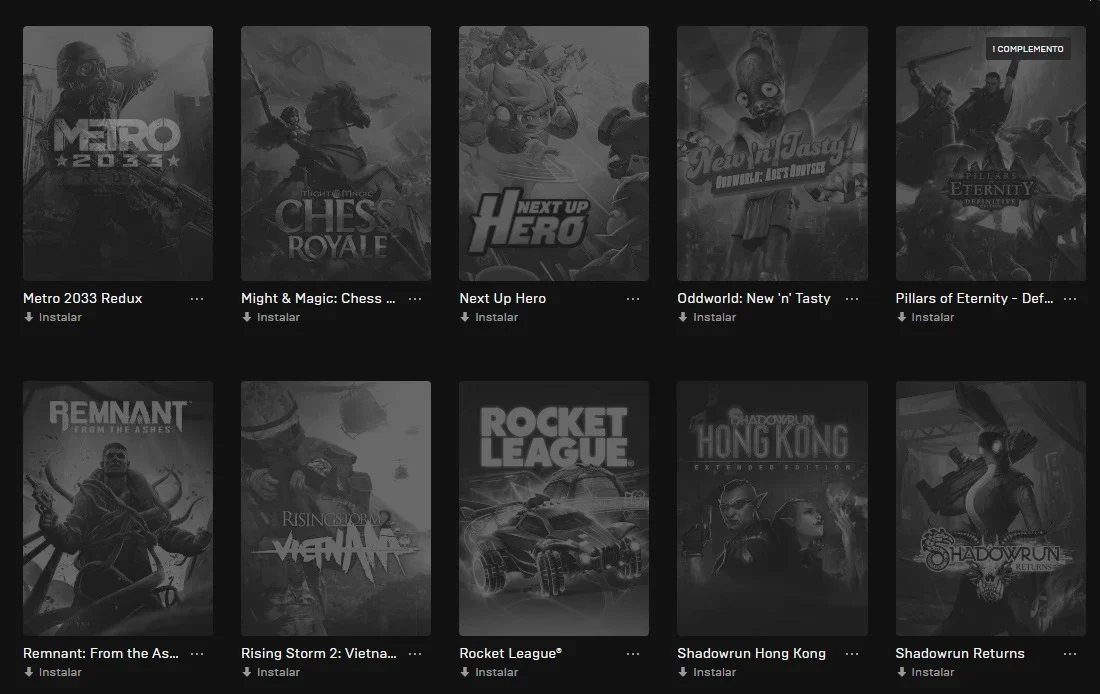Open the three-dot menu for Pillars of Eternity
The image size is (1100, 694).
pyautogui.click(x=1070, y=299)
